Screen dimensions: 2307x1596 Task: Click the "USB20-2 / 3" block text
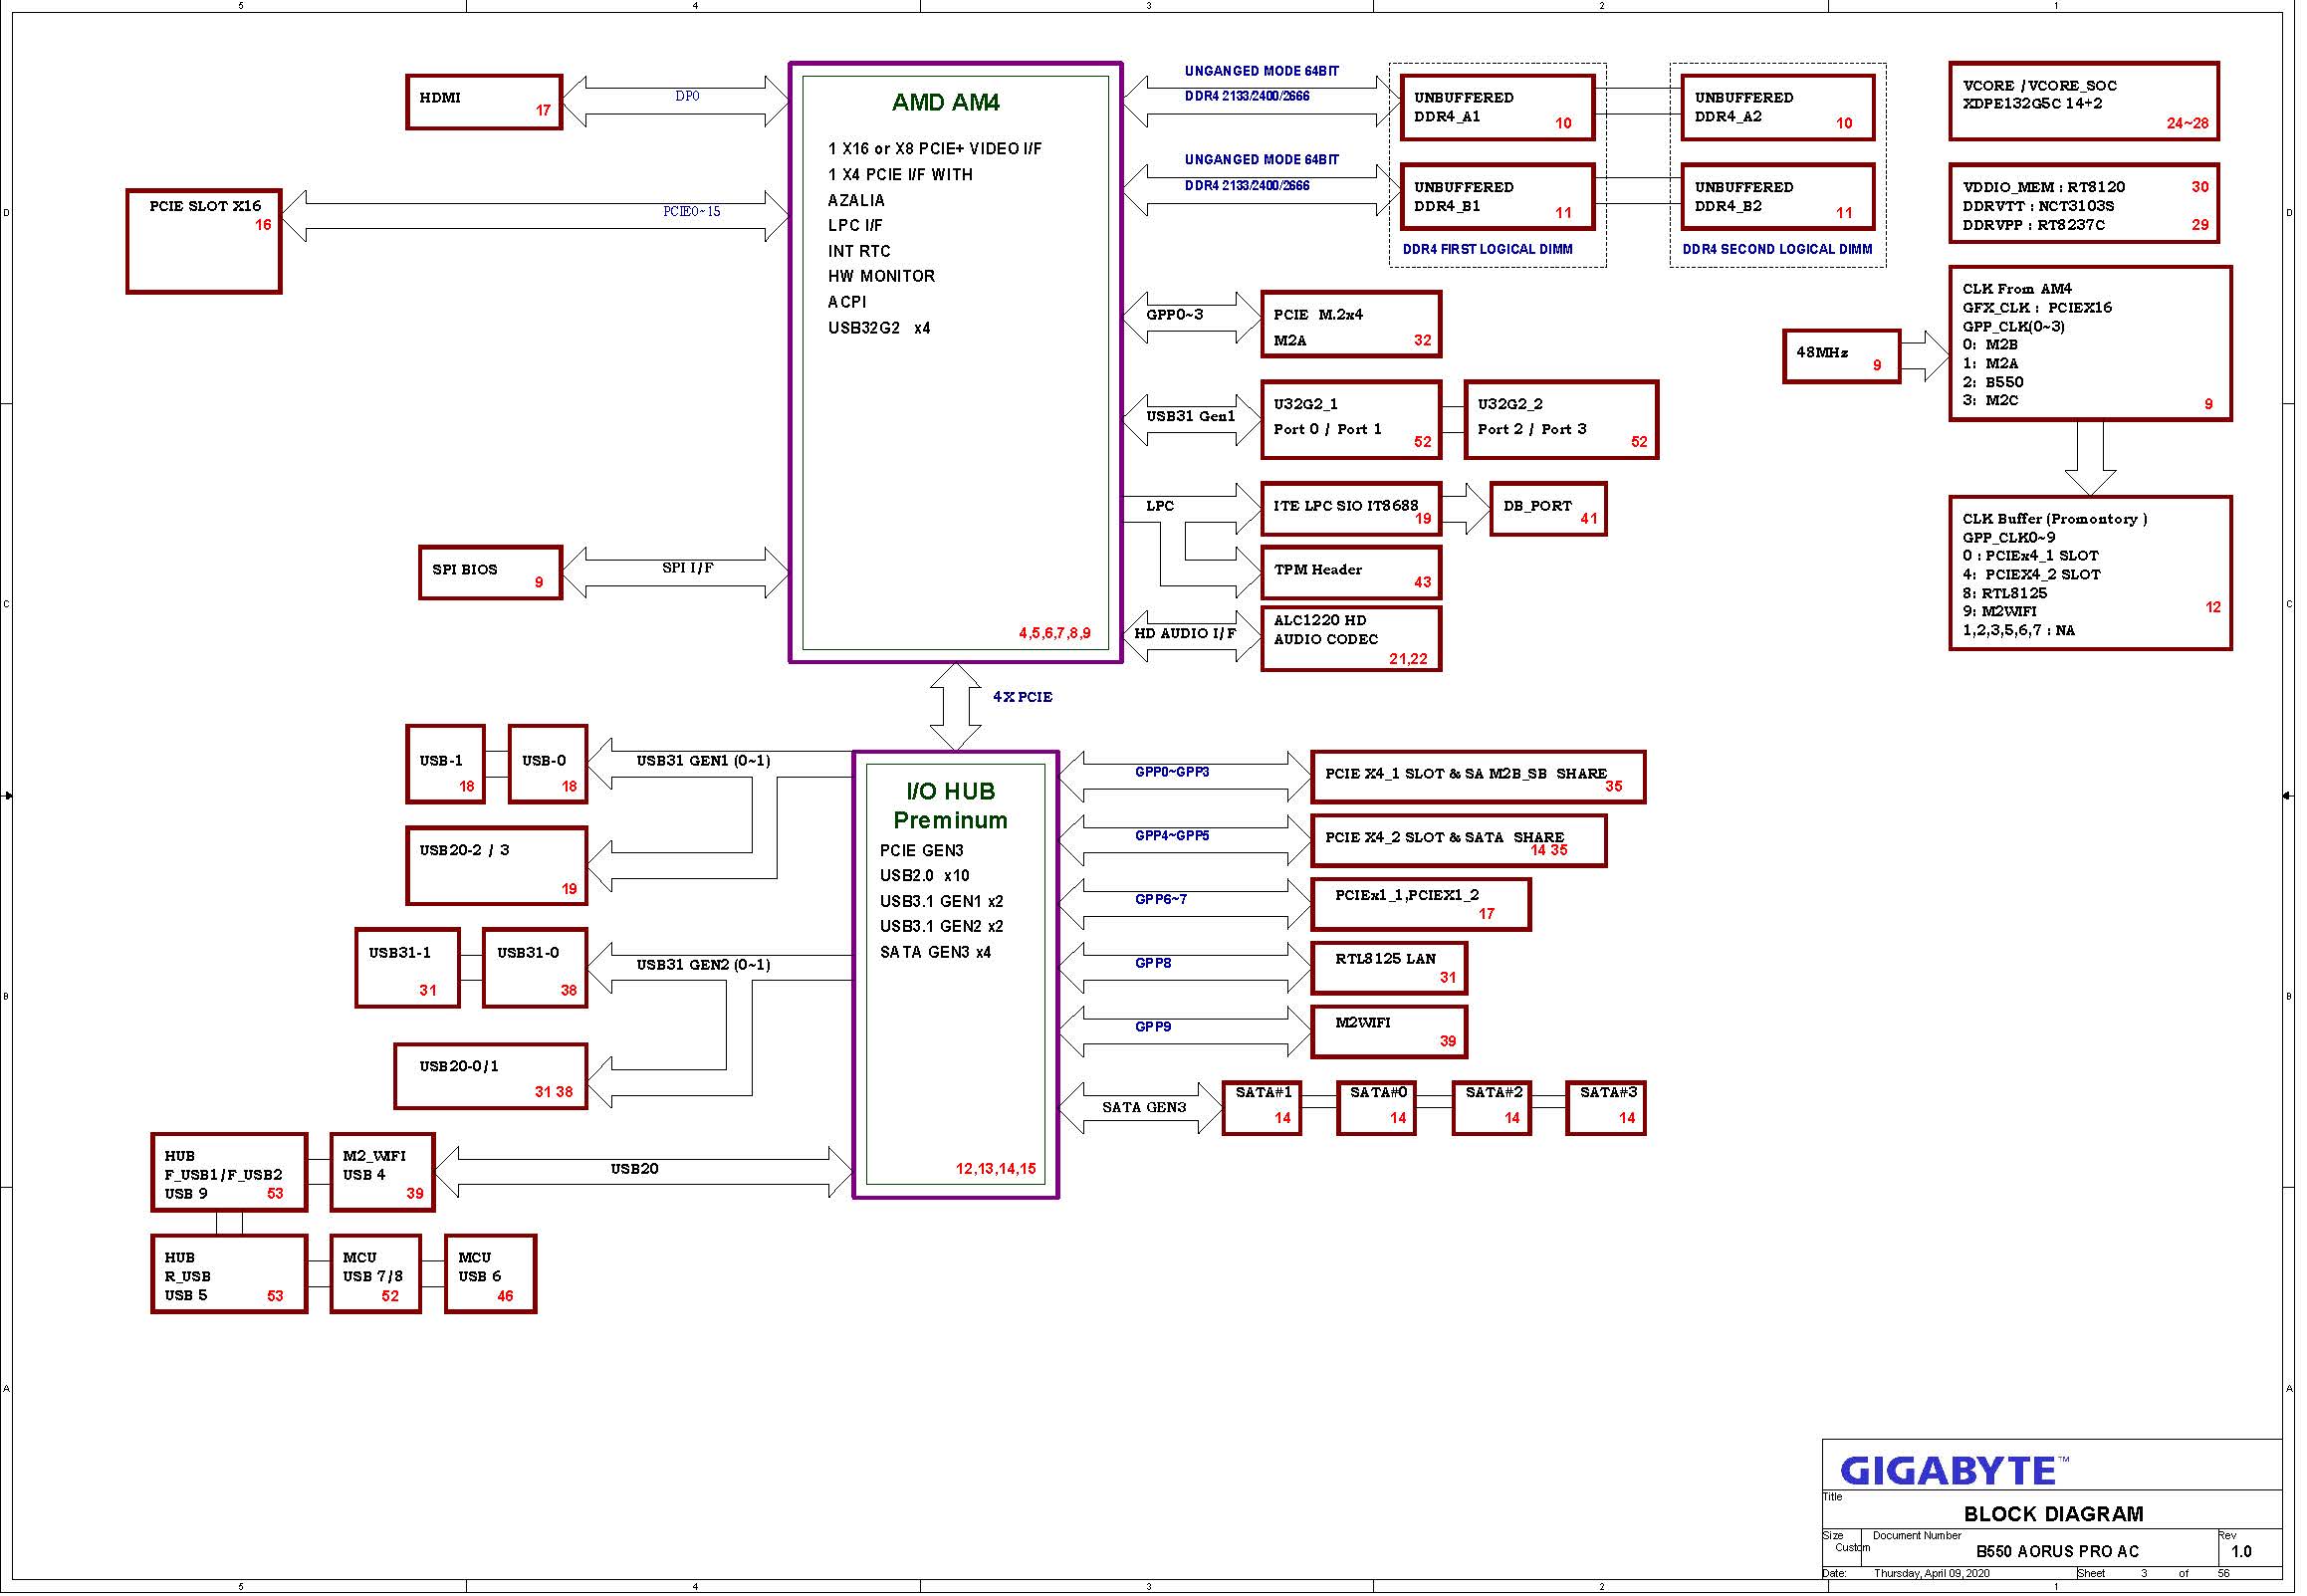(464, 850)
